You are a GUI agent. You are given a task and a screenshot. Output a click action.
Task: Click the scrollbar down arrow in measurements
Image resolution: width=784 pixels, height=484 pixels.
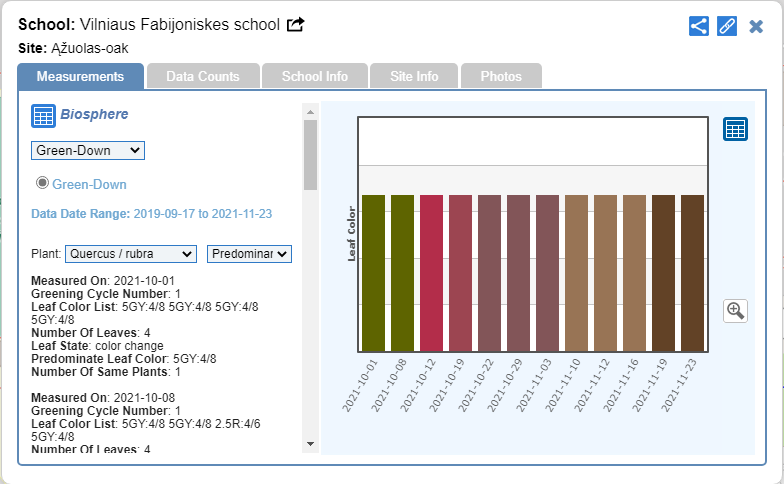pos(310,443)
